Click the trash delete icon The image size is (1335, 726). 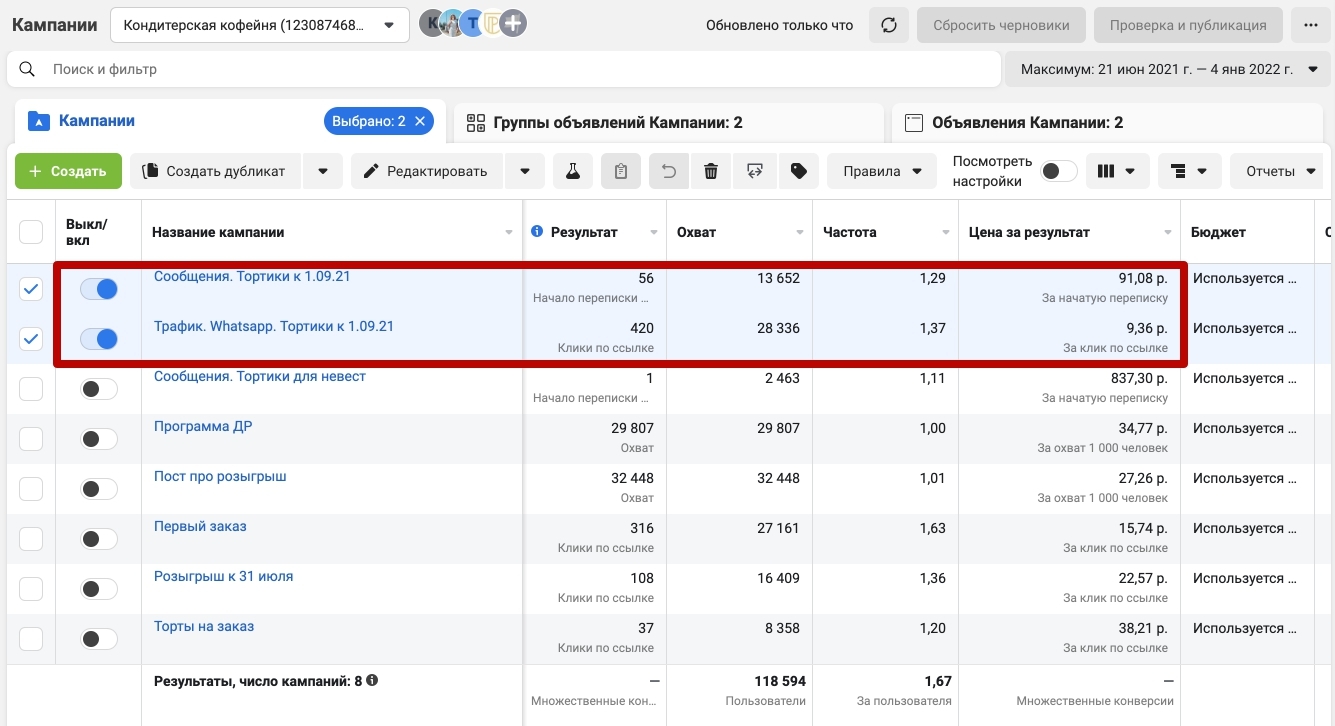tap(711, 171)
